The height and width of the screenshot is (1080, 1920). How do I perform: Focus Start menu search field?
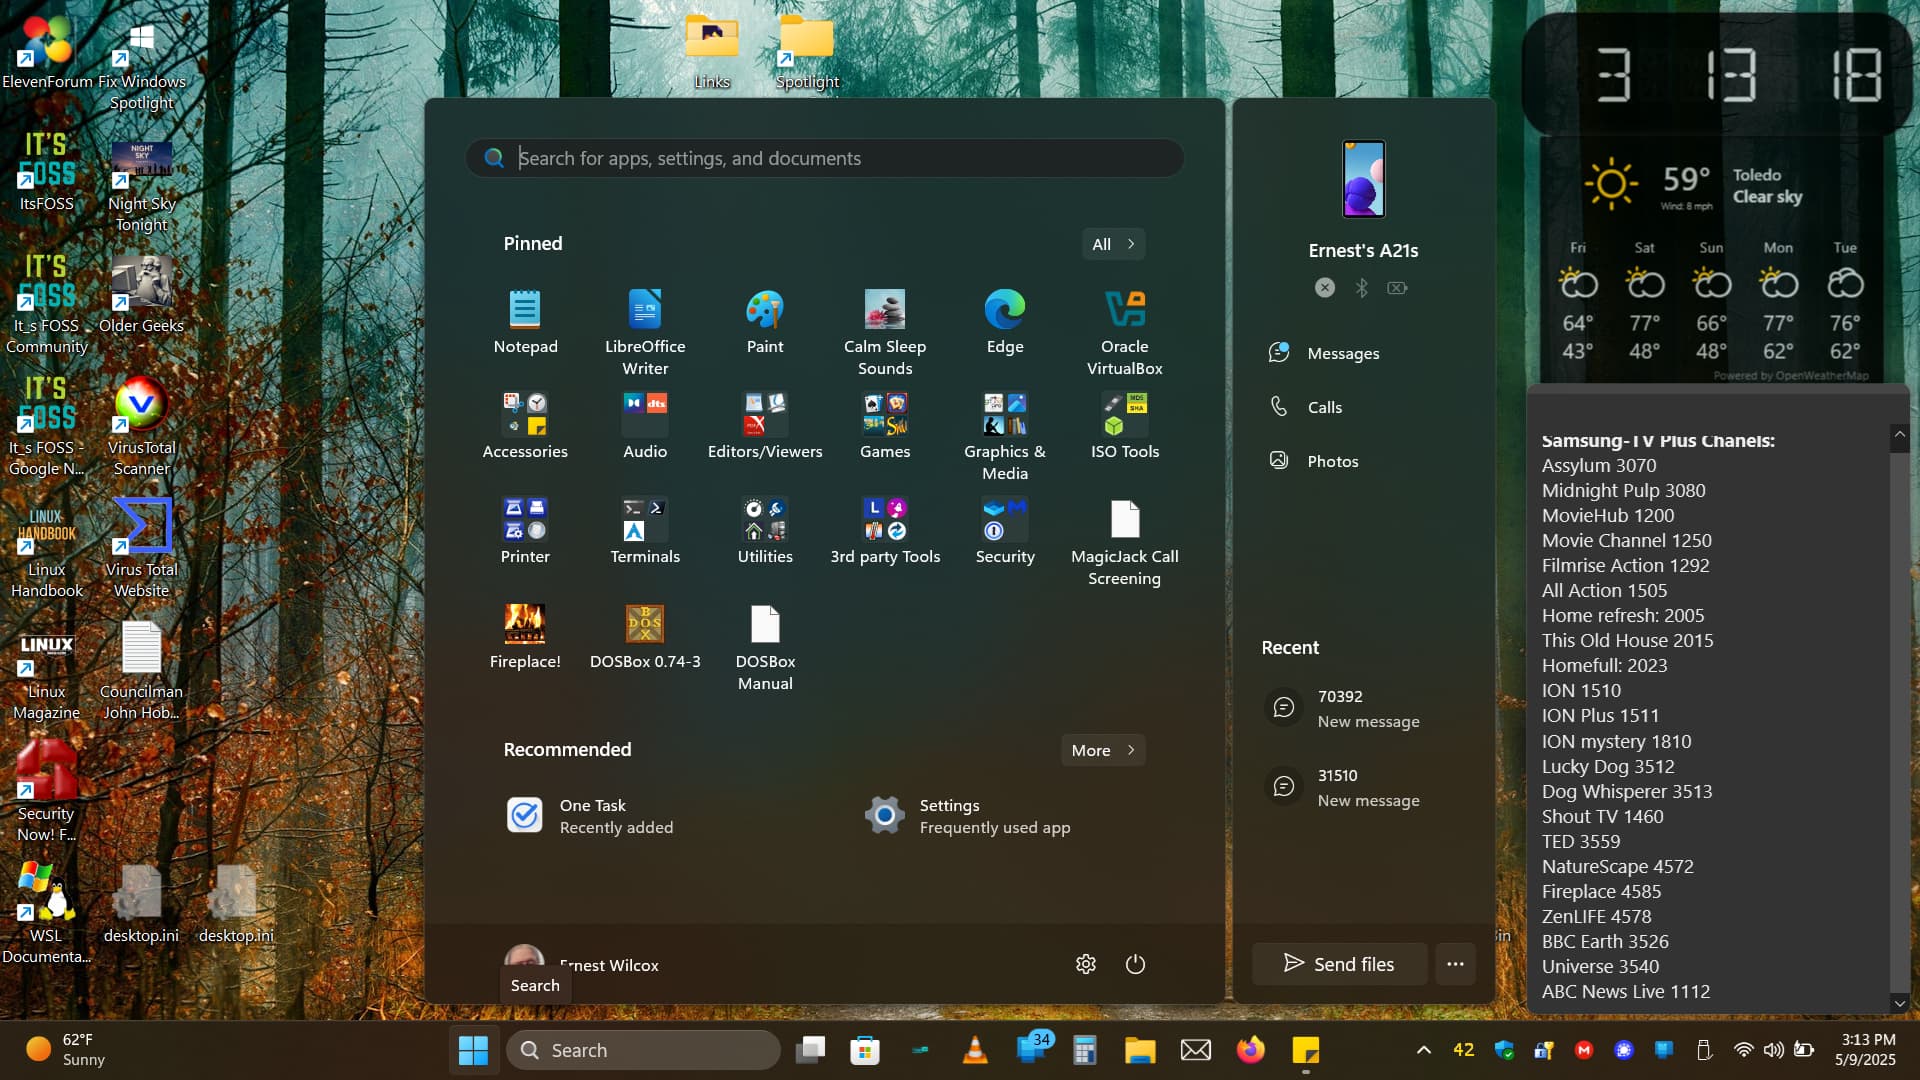pos(825,158)
